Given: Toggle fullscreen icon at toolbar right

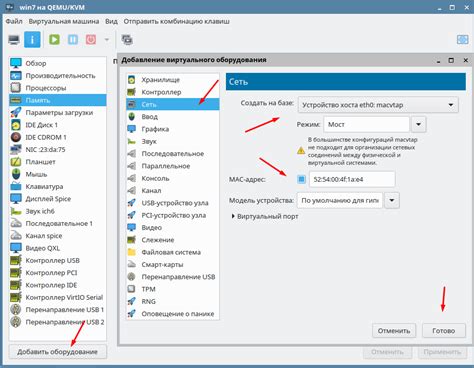Looking at the screenshot, I should (463, 40).
